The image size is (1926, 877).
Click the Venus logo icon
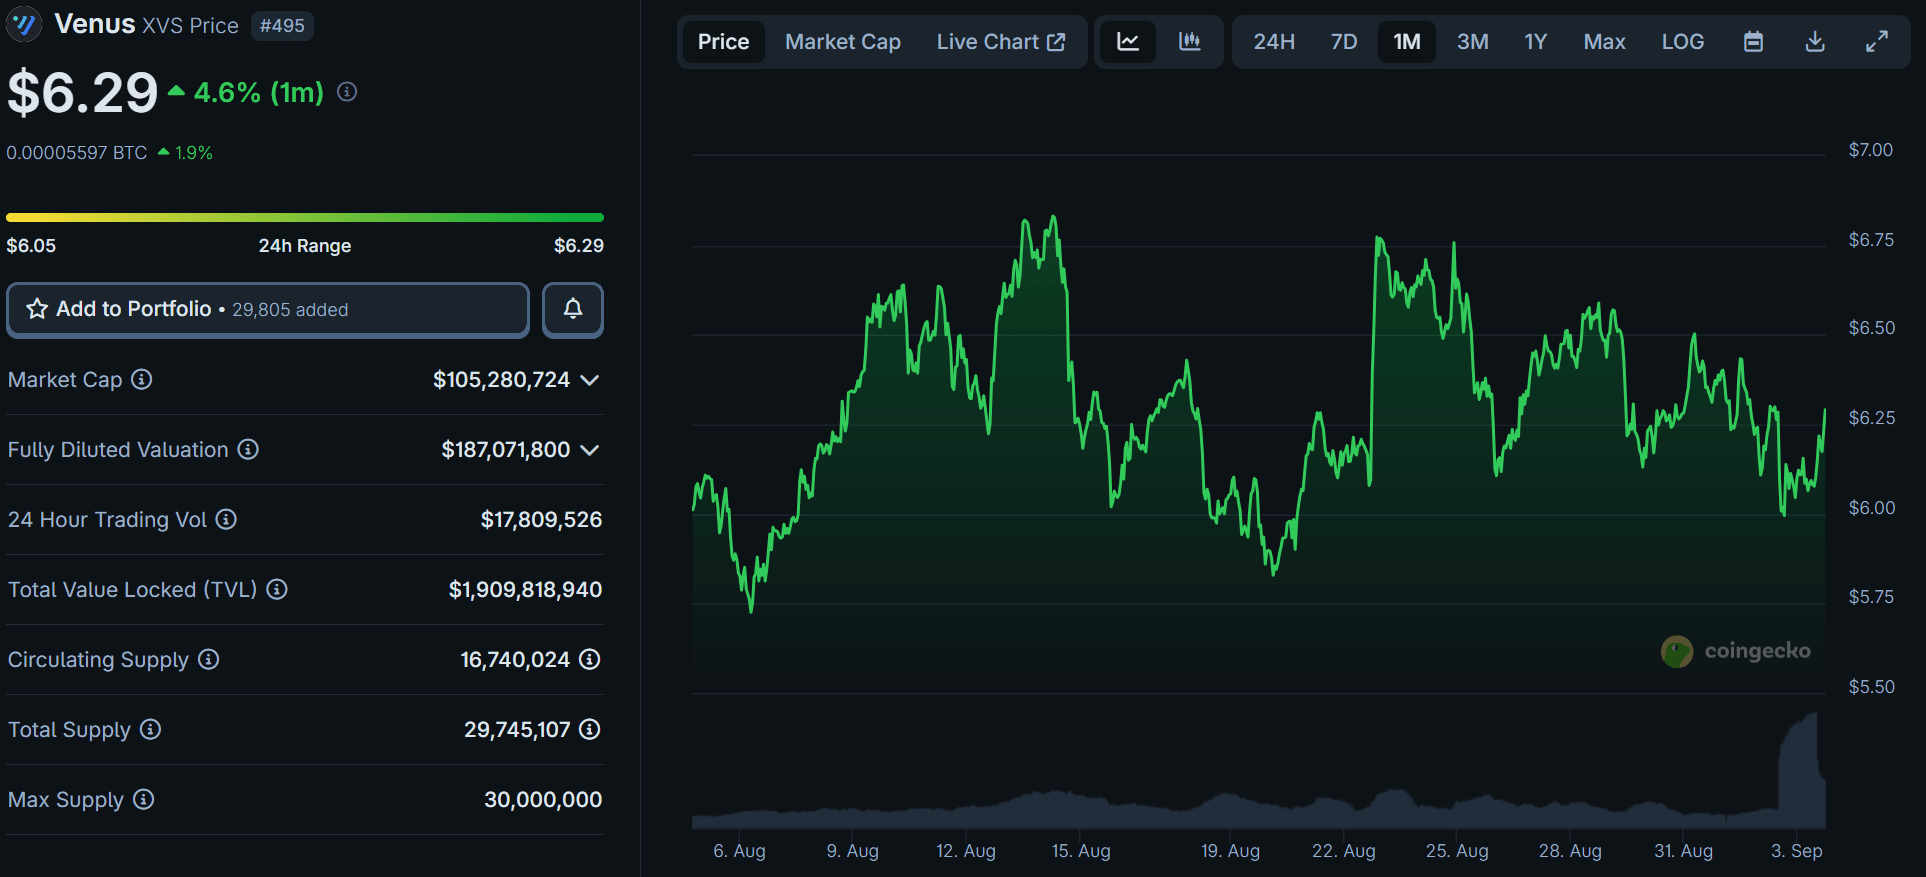[24, 24]
